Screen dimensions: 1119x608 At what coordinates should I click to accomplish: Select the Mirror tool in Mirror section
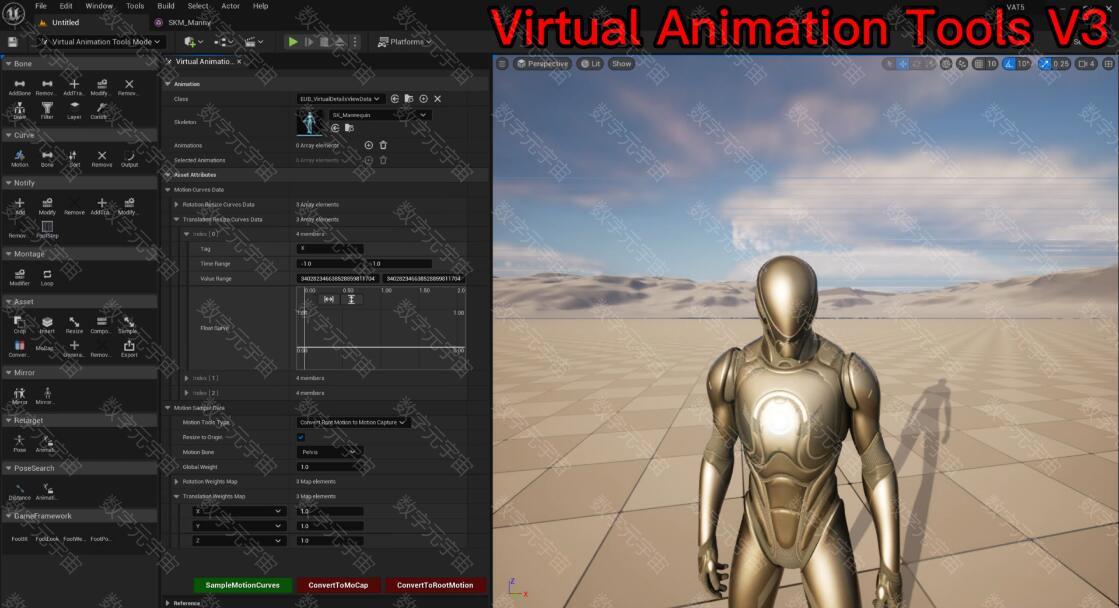(19, 396)
